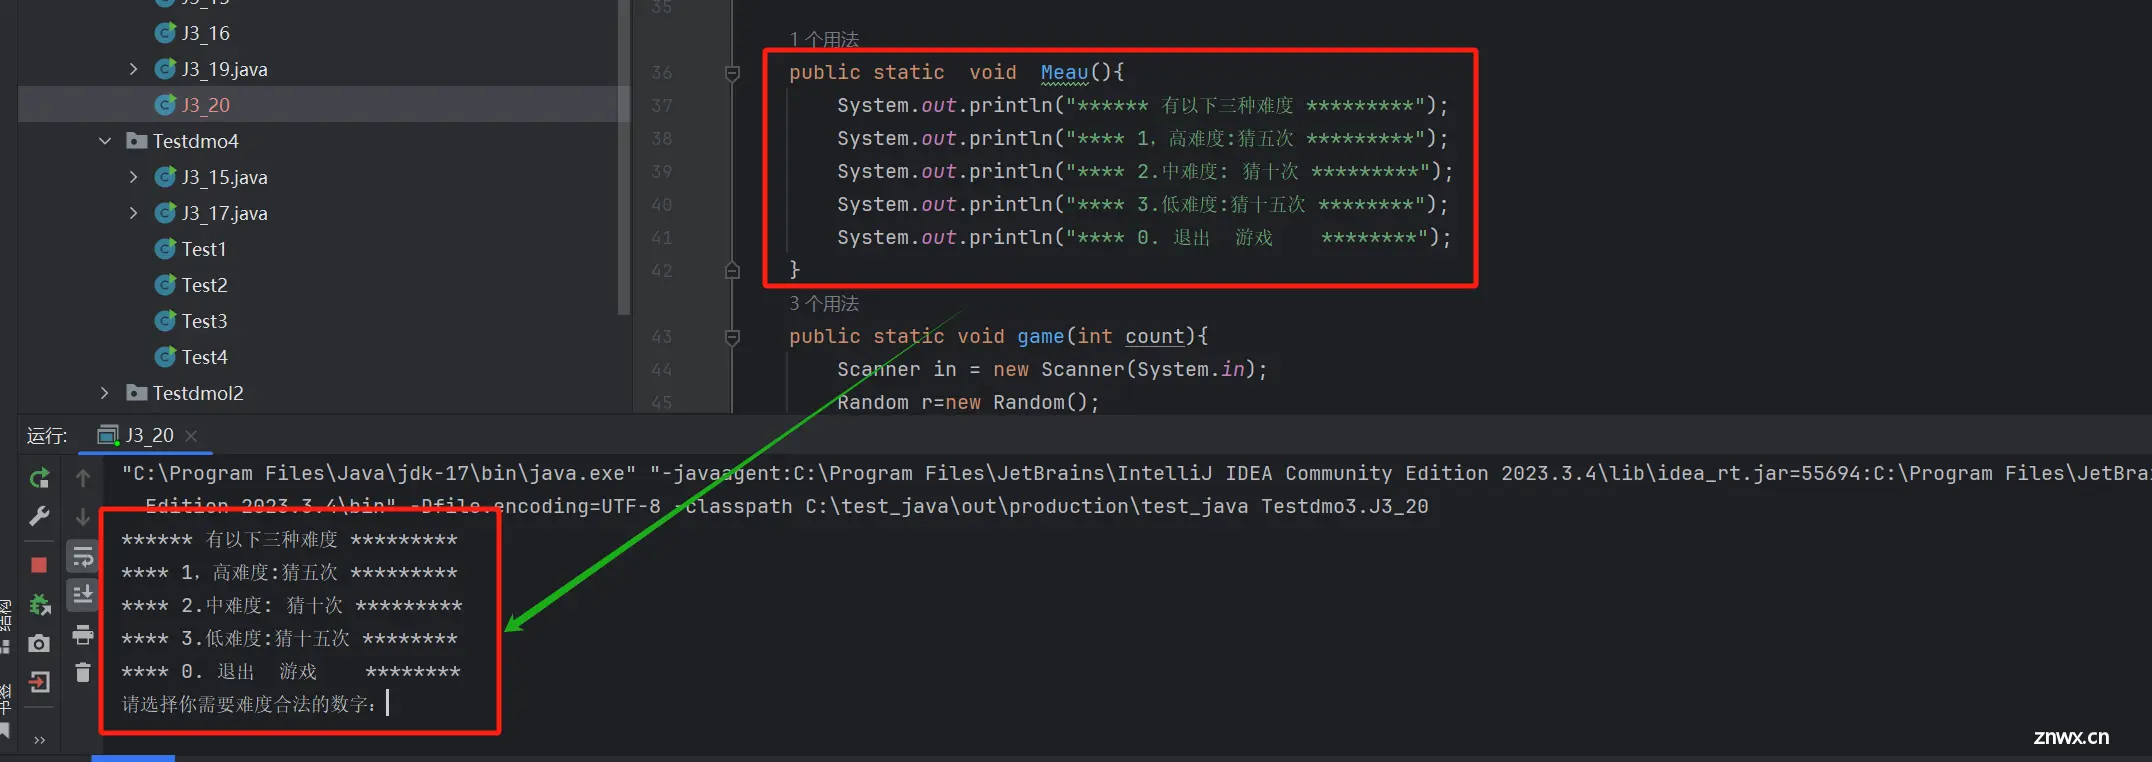Fold the Meau method at line 36
Image resolution: width=2152 pixels, height=762 pixels.
[x=732, y=73]
